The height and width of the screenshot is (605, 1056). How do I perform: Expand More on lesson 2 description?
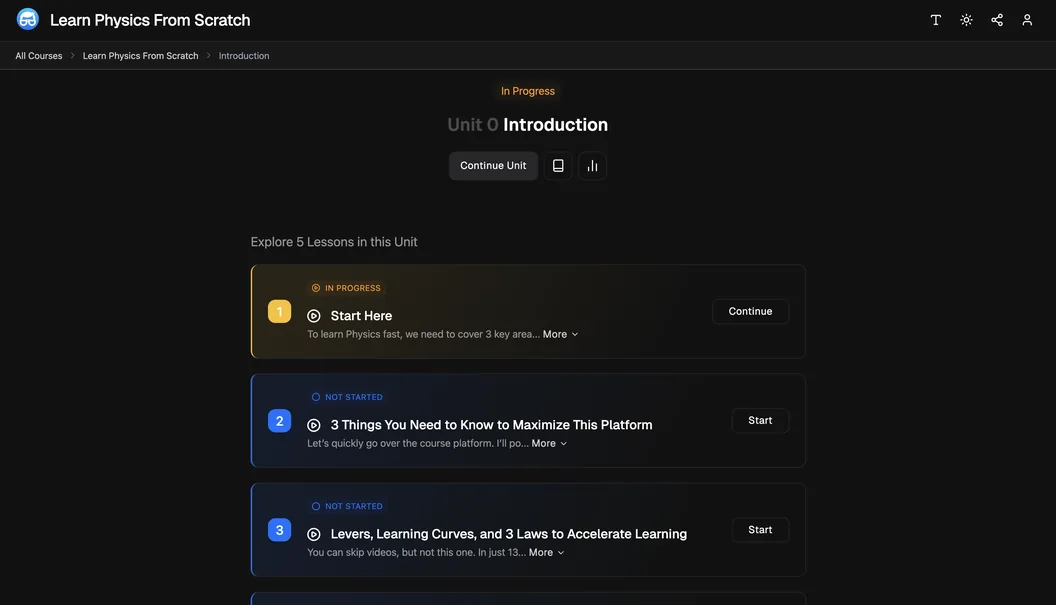click(x=549, y=443)
